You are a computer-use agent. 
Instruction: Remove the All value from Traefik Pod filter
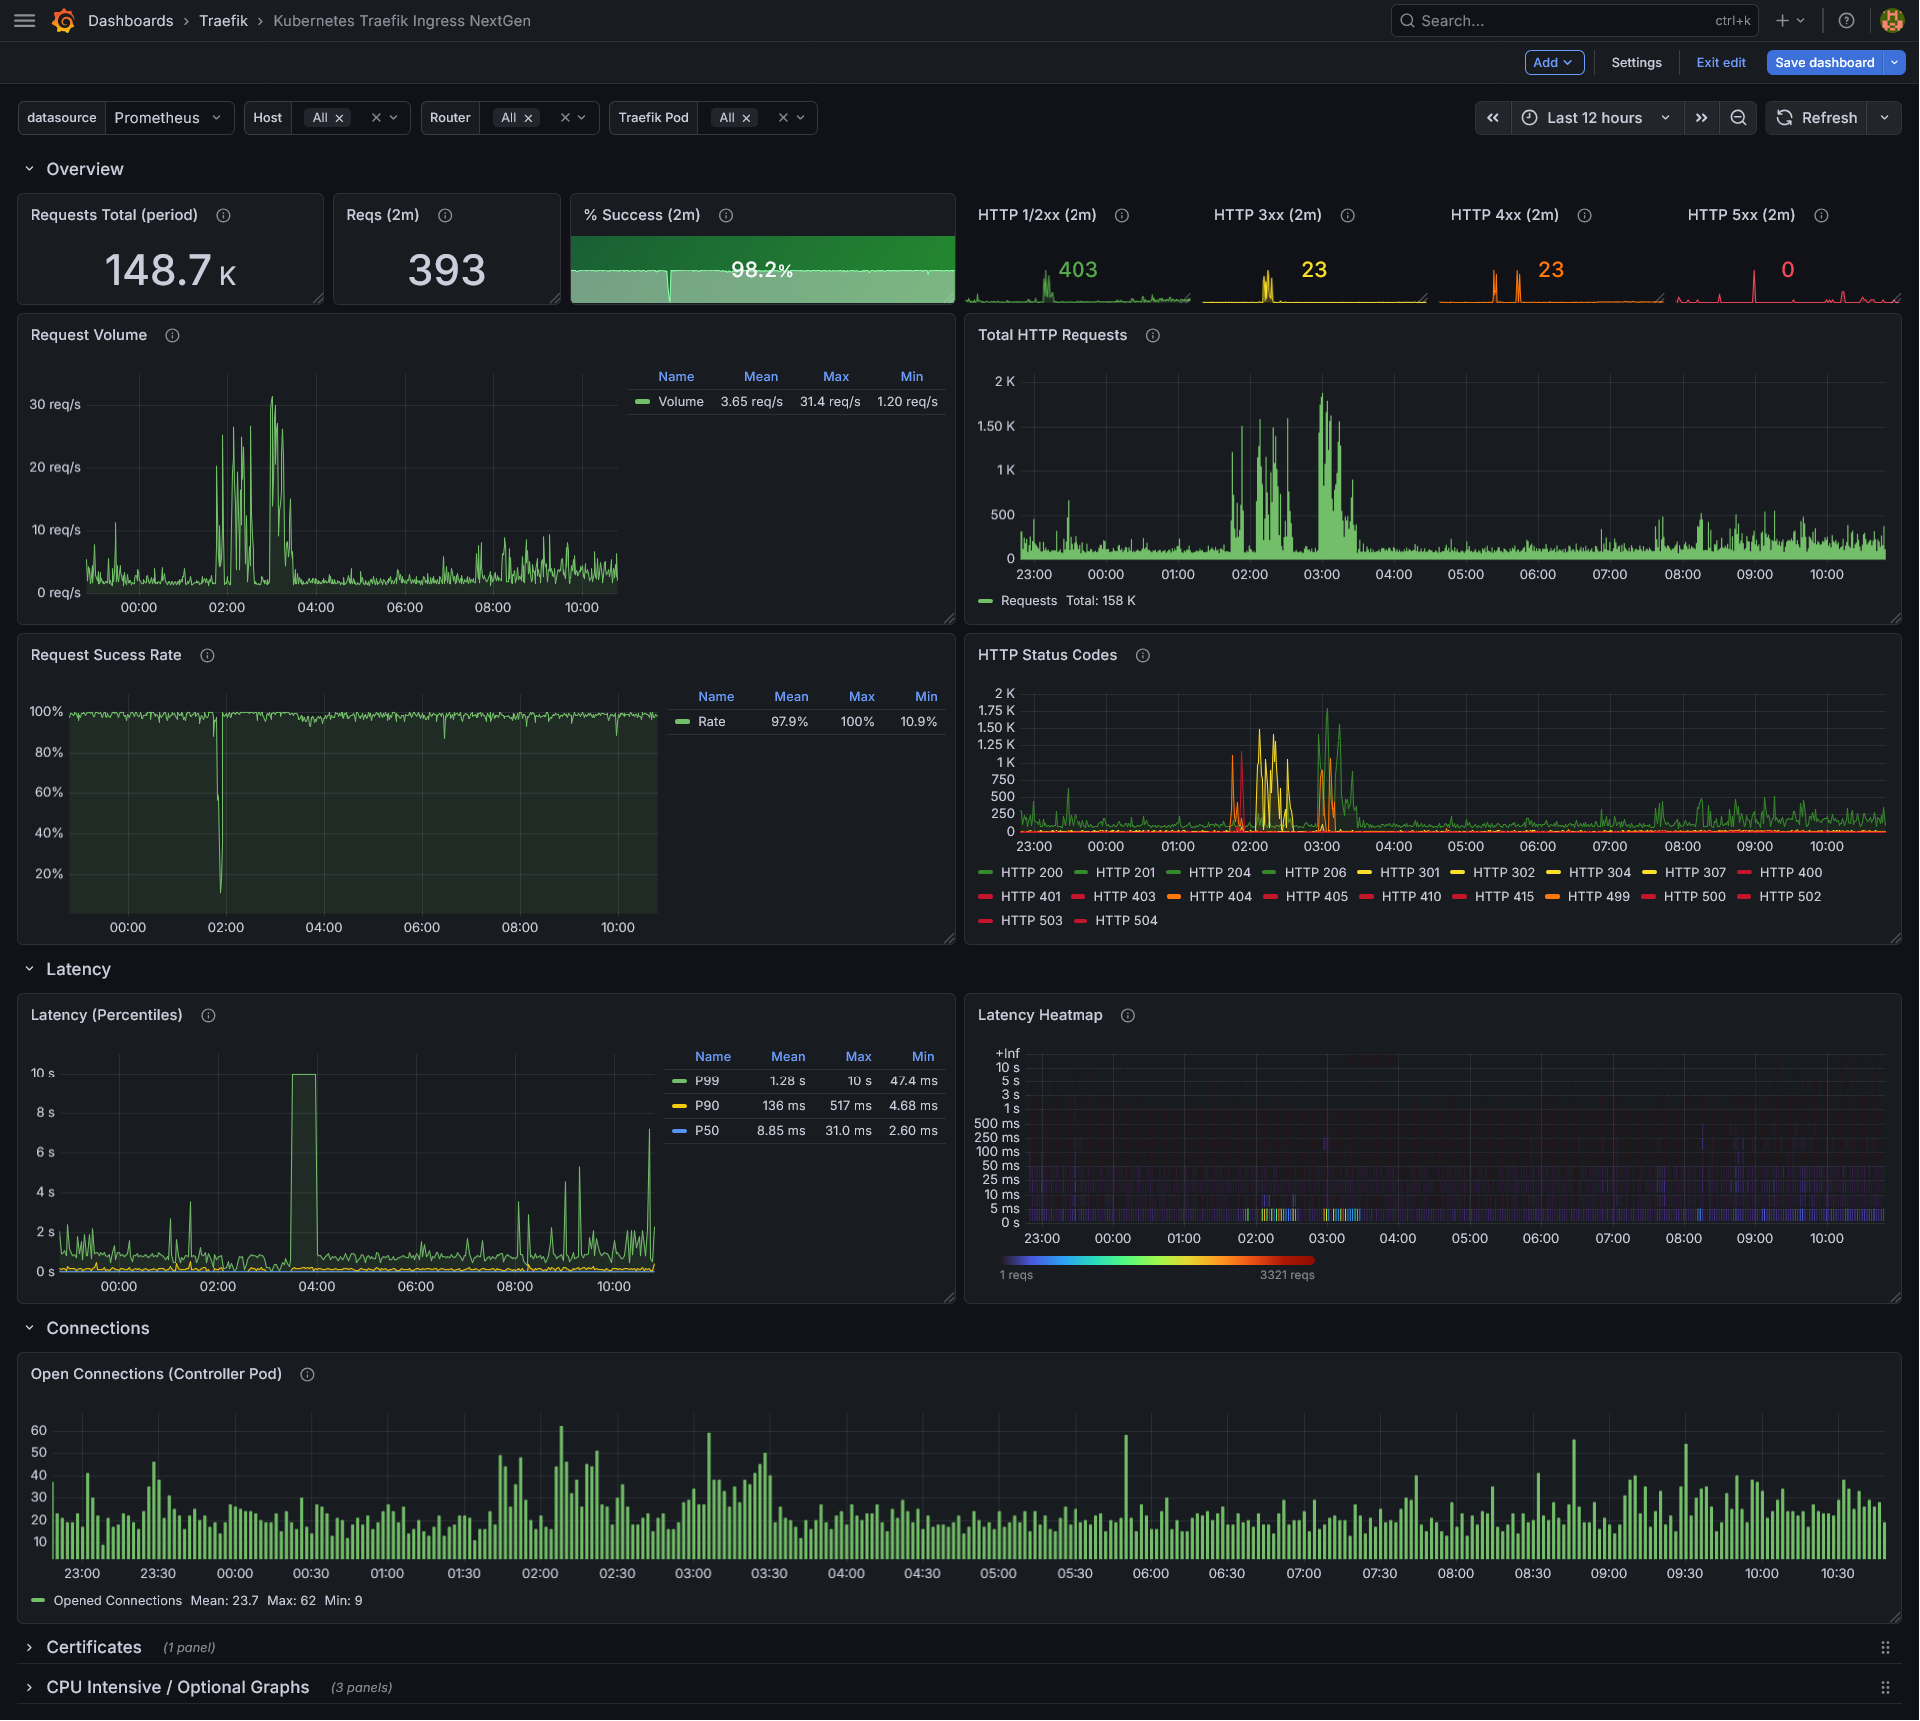coord(746,118)
